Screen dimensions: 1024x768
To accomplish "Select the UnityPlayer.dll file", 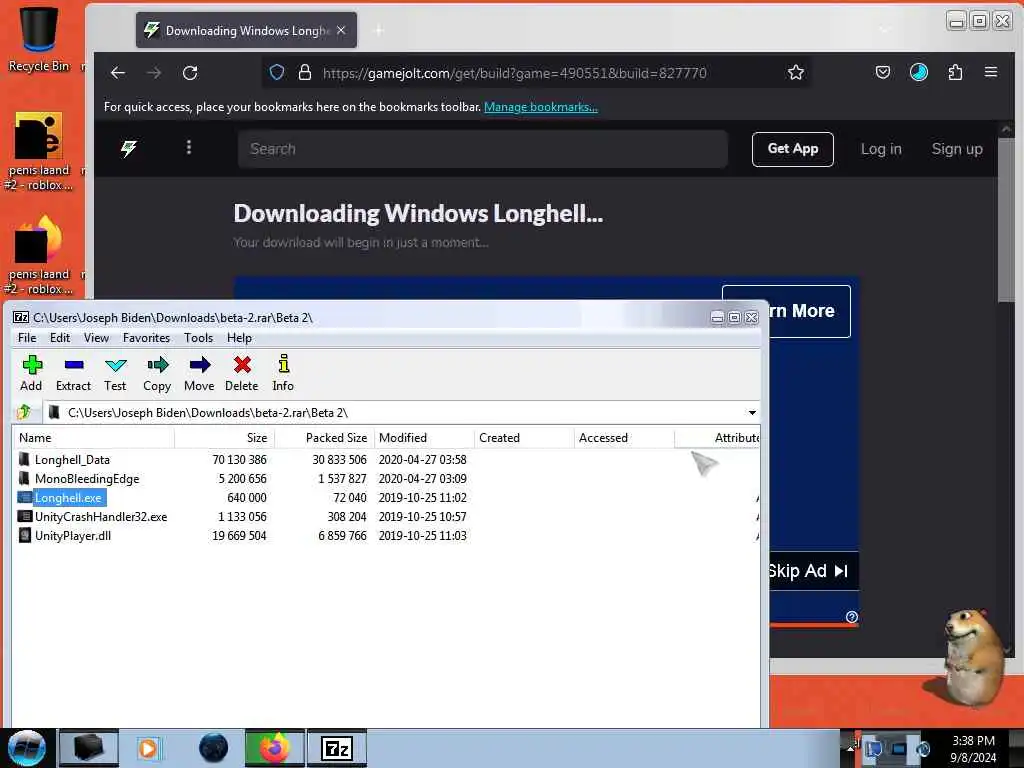I will [72, 536].
